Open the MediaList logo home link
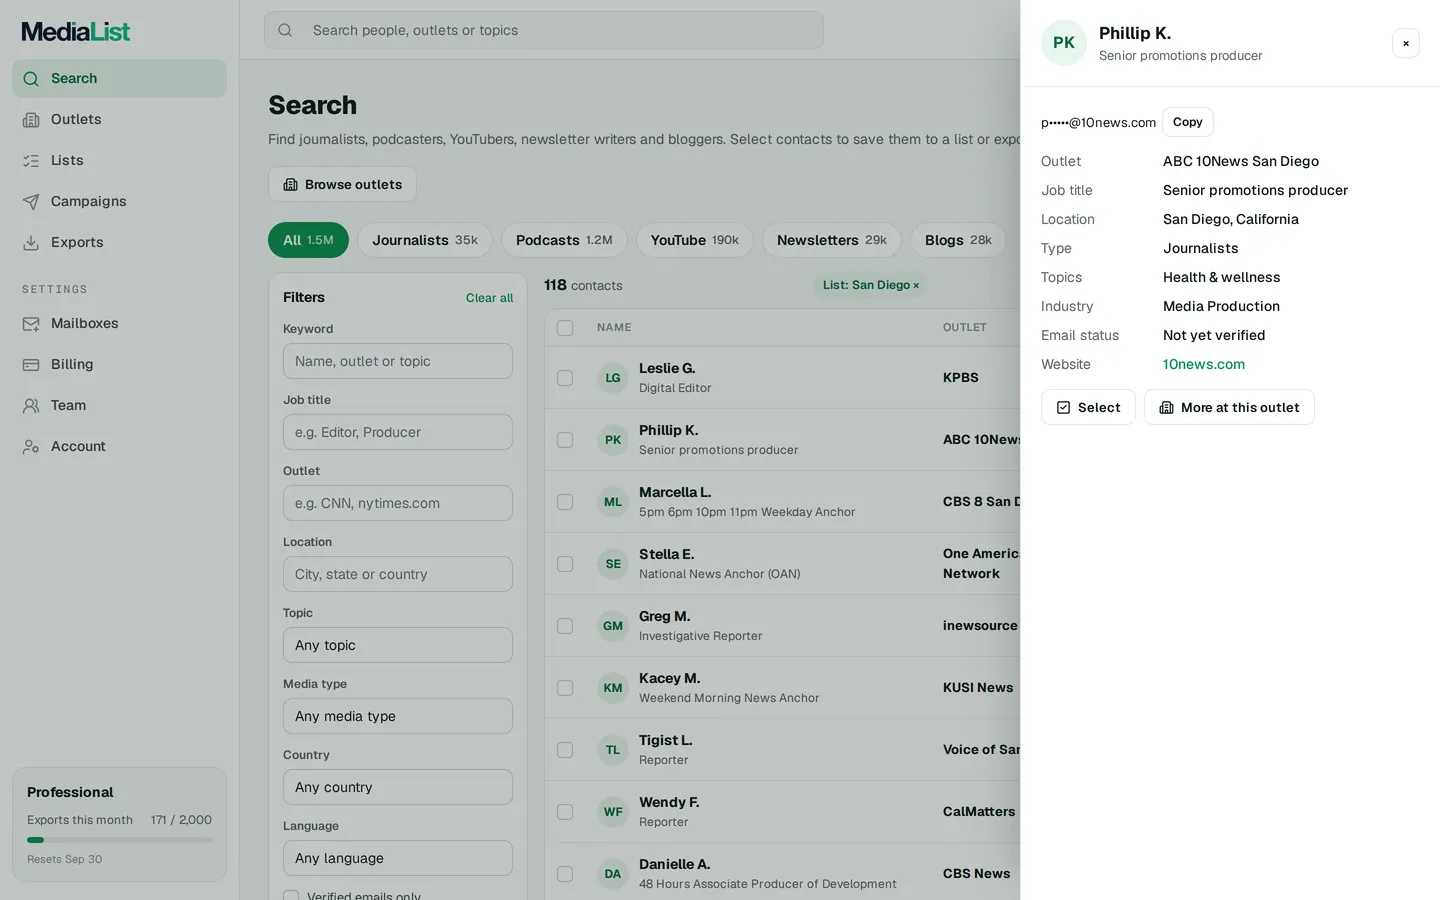 [x=76, y=31]
